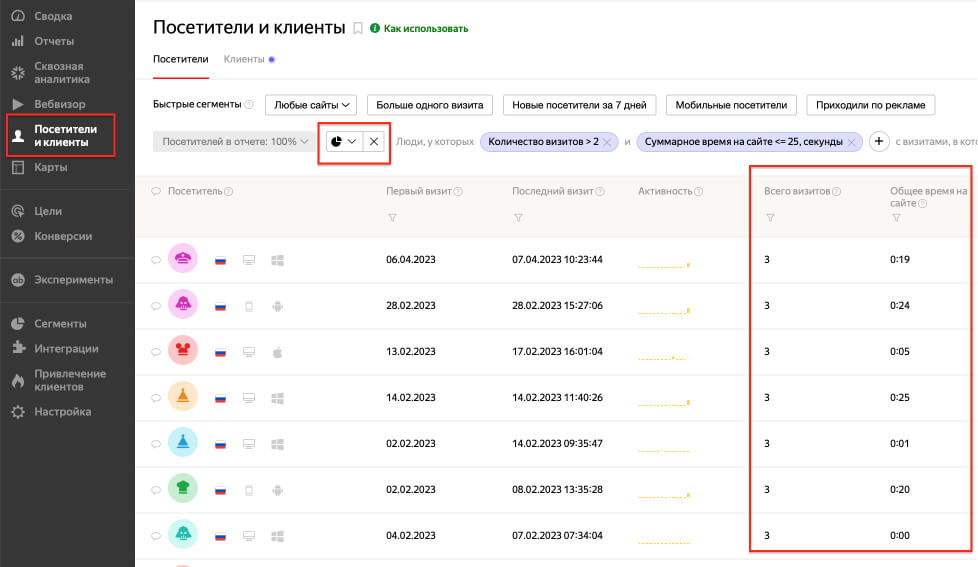Viewport: 978px width, 567px height.
Task: Select the Посетители tab
Action: pyautogui.click(x=180, y=59)
